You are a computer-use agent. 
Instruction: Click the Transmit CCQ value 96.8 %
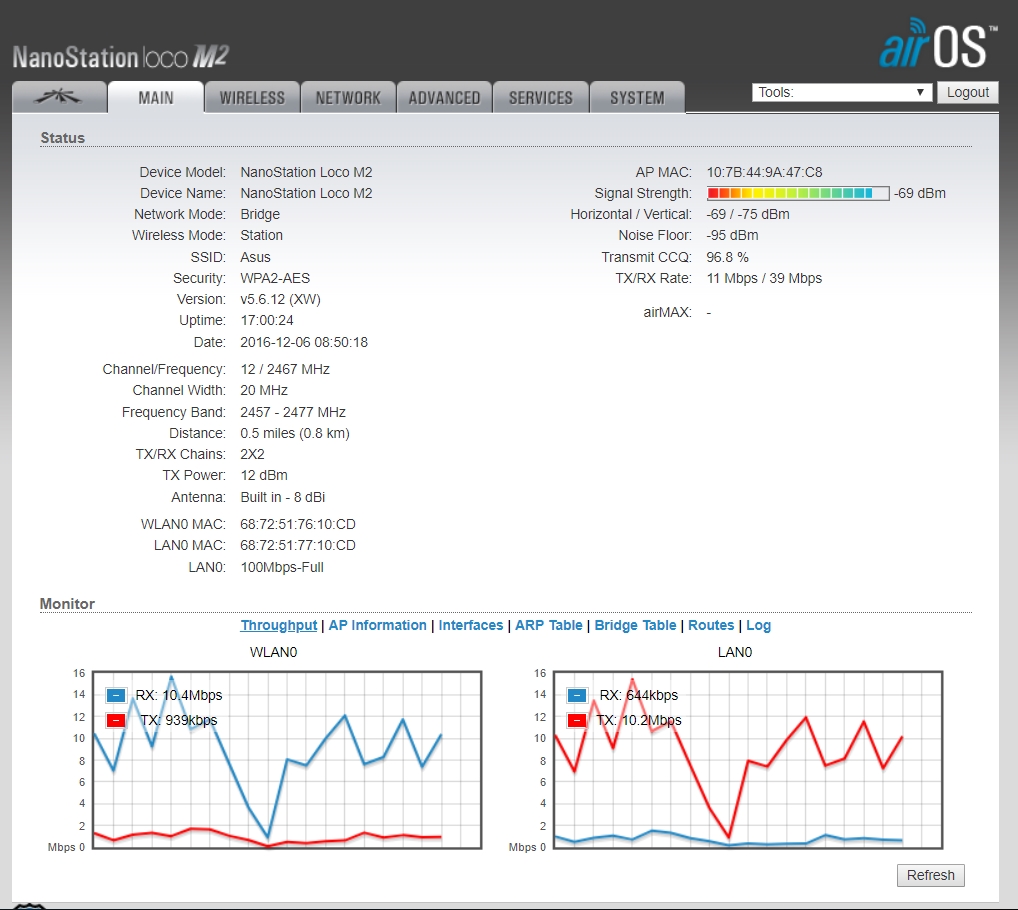pyautogui.click(x=727, y=257)
